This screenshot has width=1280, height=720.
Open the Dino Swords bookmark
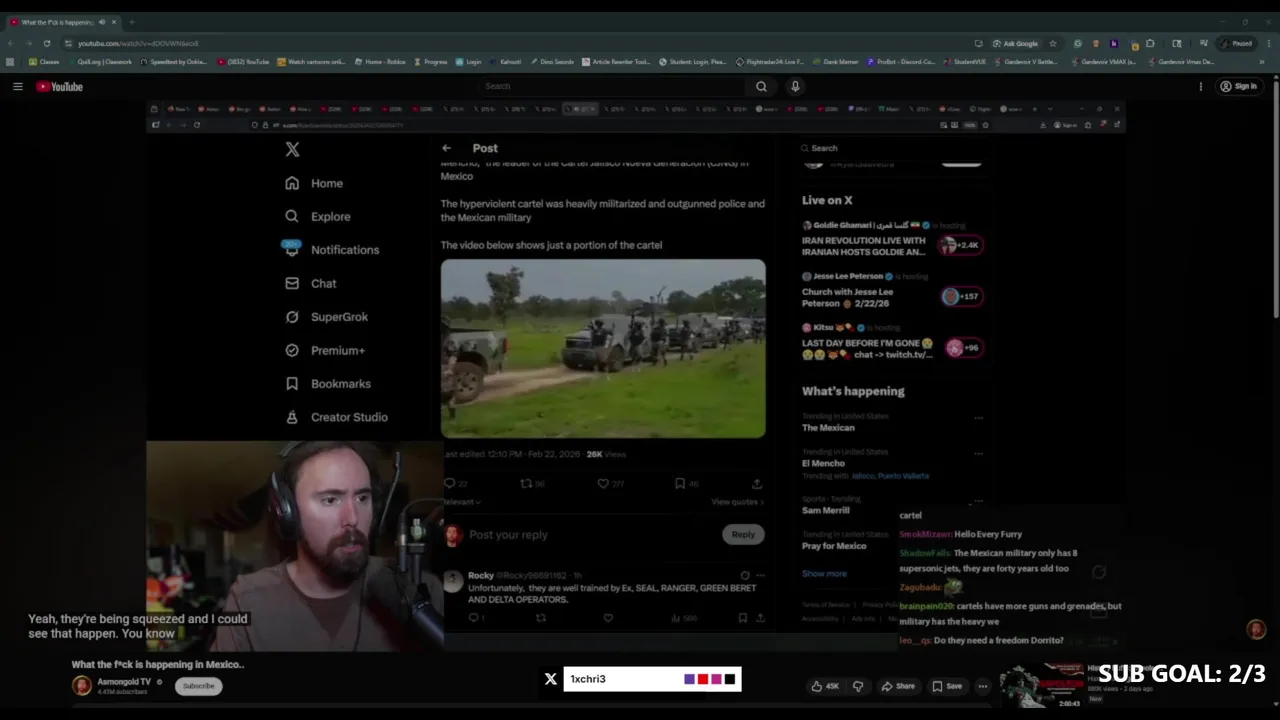[552, 62]
